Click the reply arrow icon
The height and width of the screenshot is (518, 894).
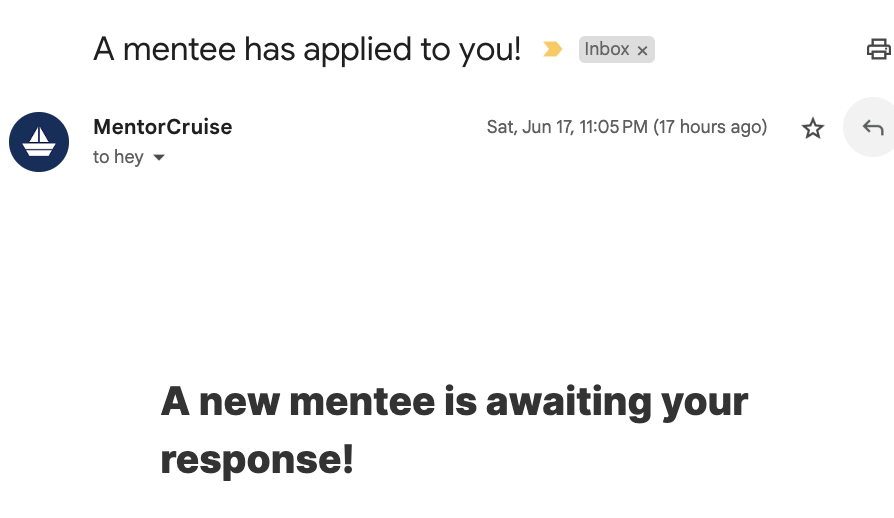872,127
